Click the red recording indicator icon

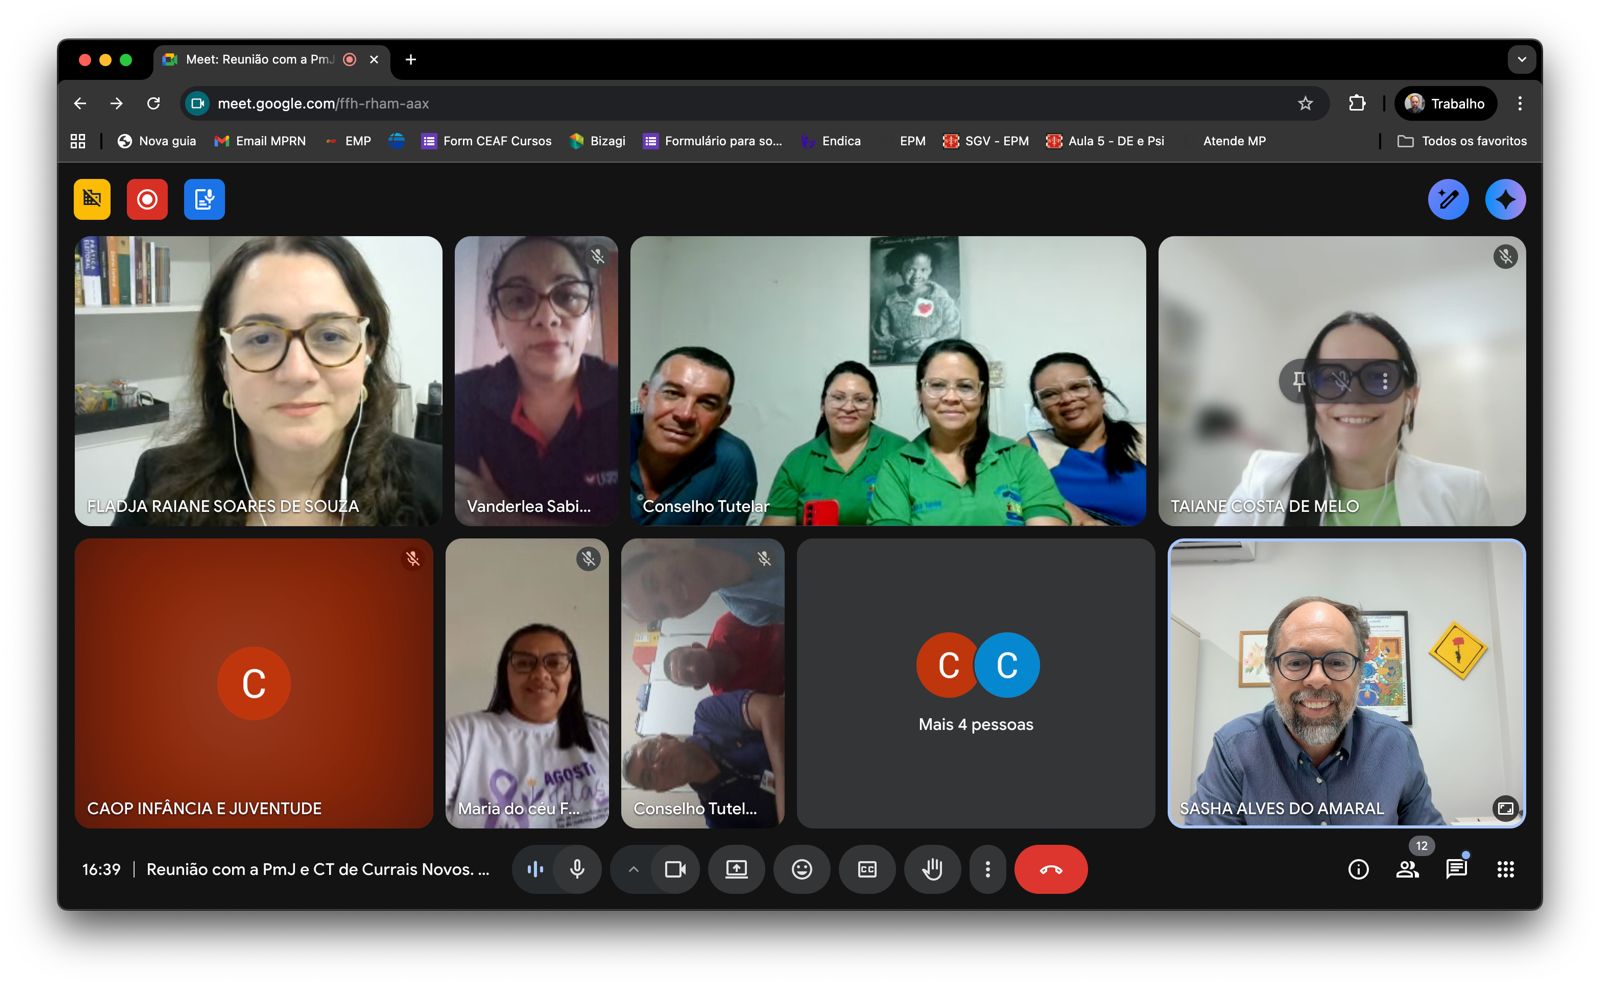(147, 199)
